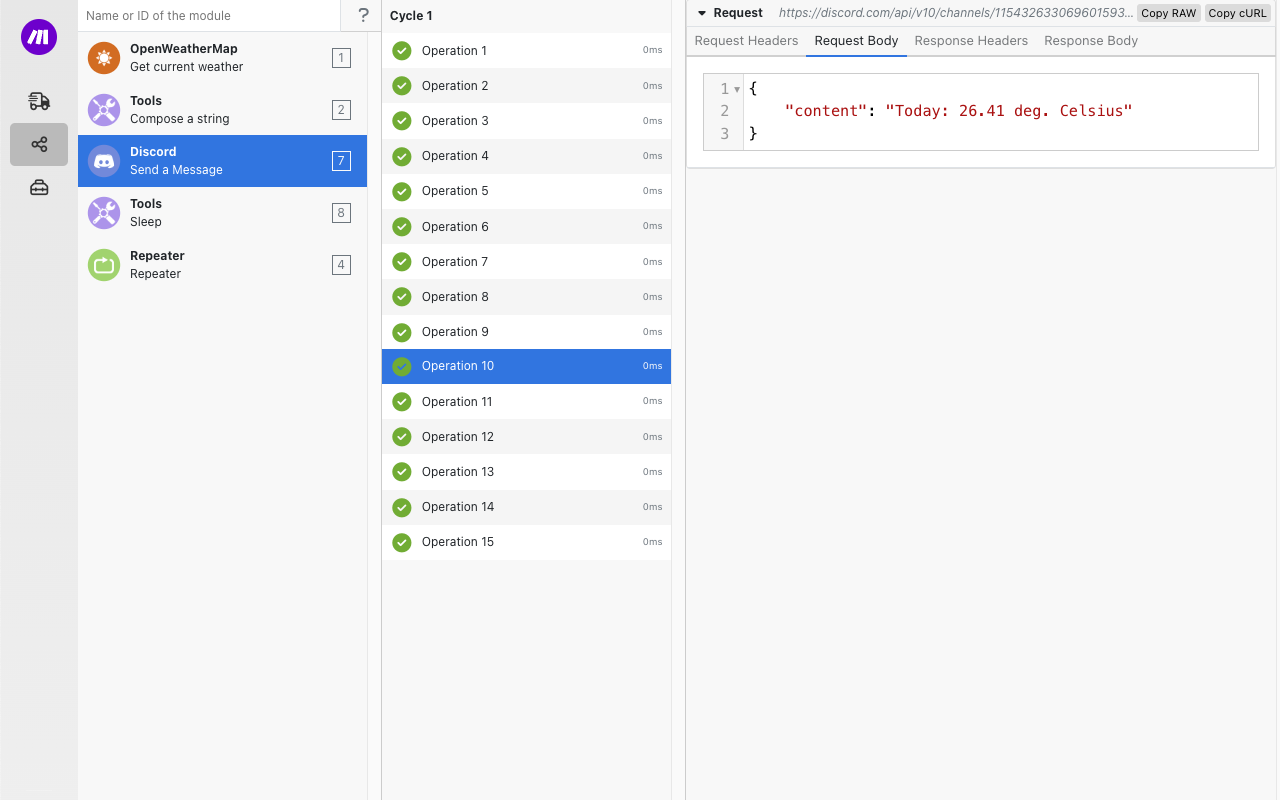
Task: Click Operation 2 green check icon
Action: point(402,86)
